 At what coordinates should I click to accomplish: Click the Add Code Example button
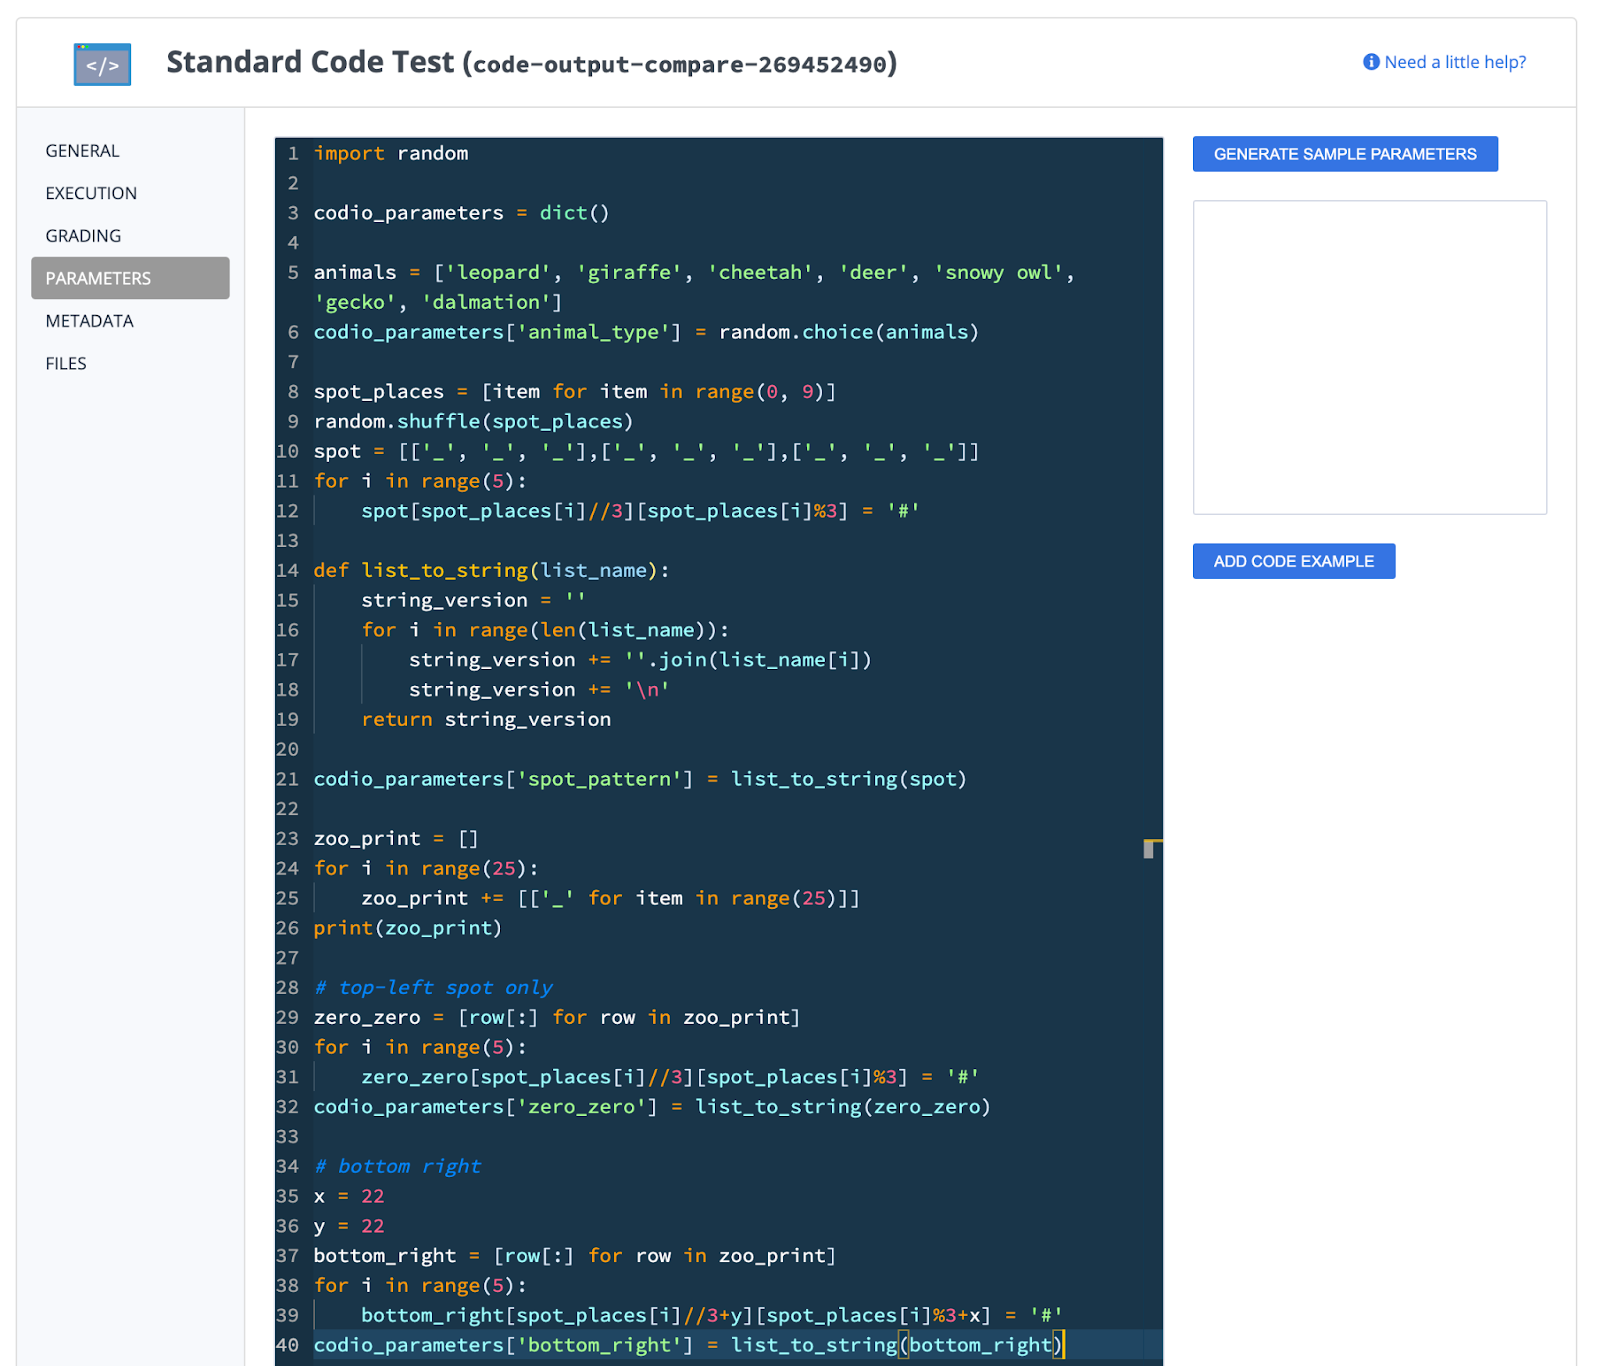(1293, 561)
